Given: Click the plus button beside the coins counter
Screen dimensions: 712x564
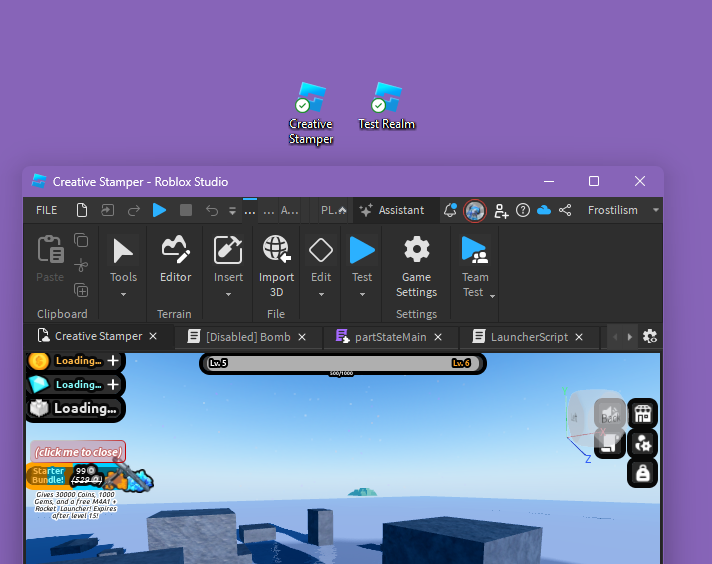Looking at the screenshot, I should pyautogui.click(x=113, y=361).
